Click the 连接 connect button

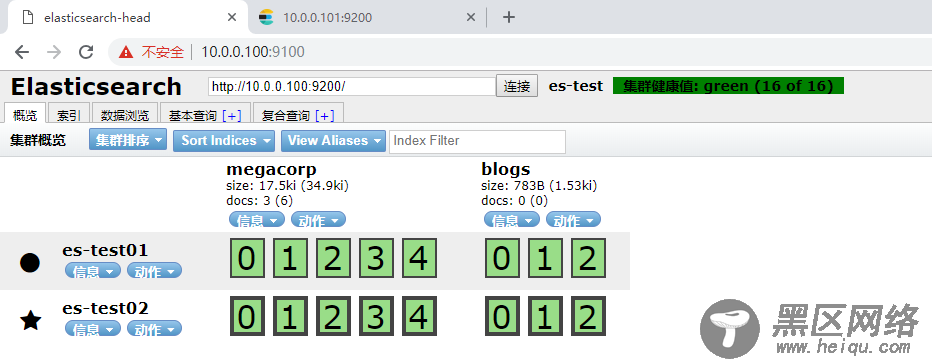[517, 86]
